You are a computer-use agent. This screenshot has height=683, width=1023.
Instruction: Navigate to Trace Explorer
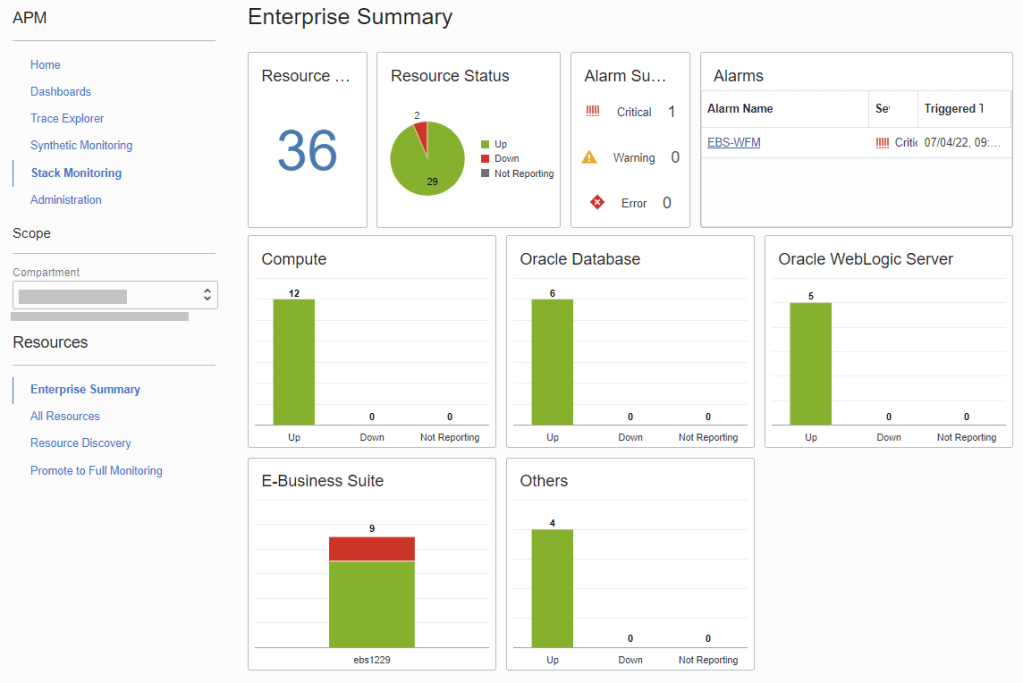point(67,119)
